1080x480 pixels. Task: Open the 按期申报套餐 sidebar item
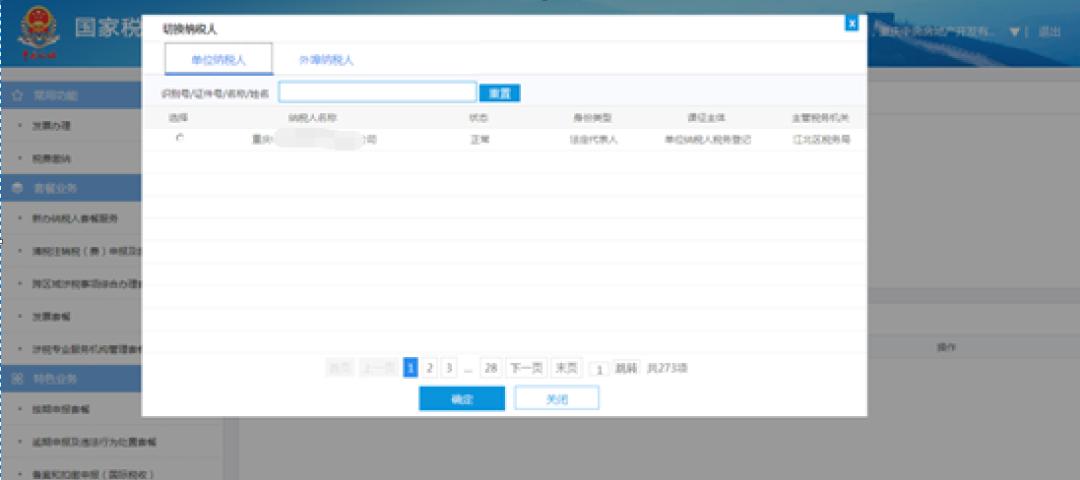click(x=61, y=410)
